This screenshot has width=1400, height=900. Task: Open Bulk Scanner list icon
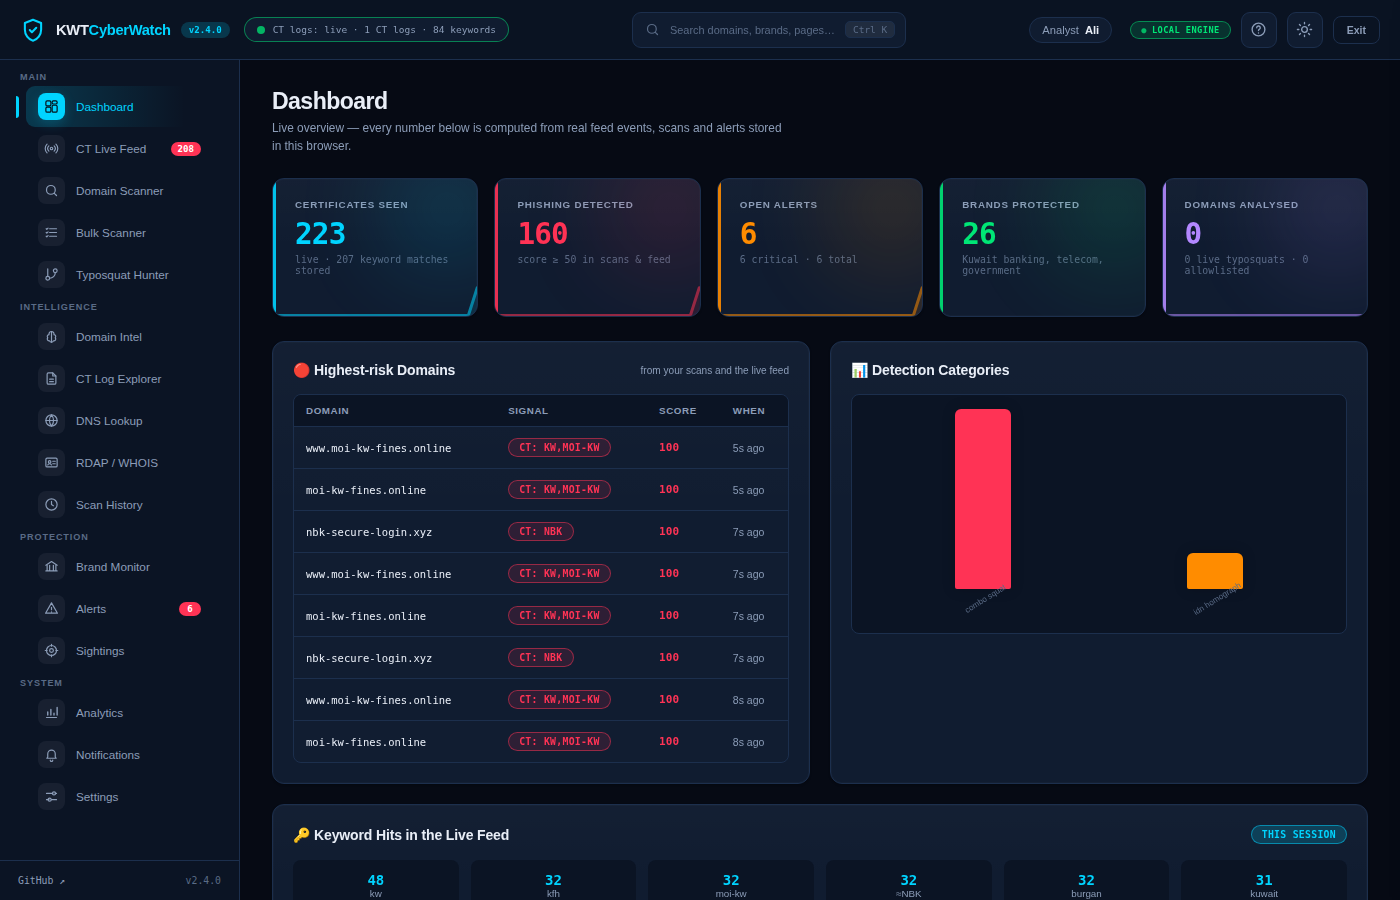pos(51,233)
